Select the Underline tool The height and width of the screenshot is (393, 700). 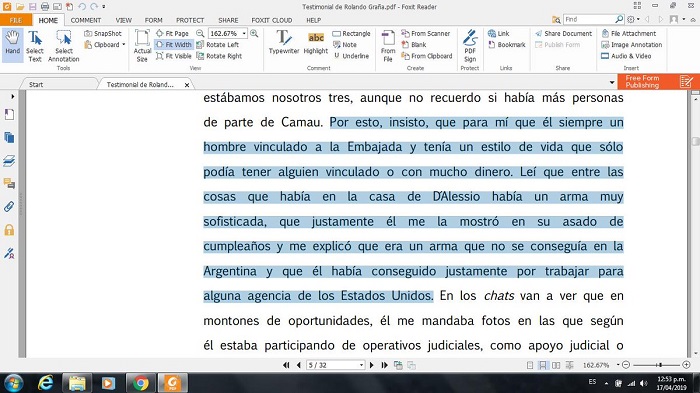click(x=351, y=56)
